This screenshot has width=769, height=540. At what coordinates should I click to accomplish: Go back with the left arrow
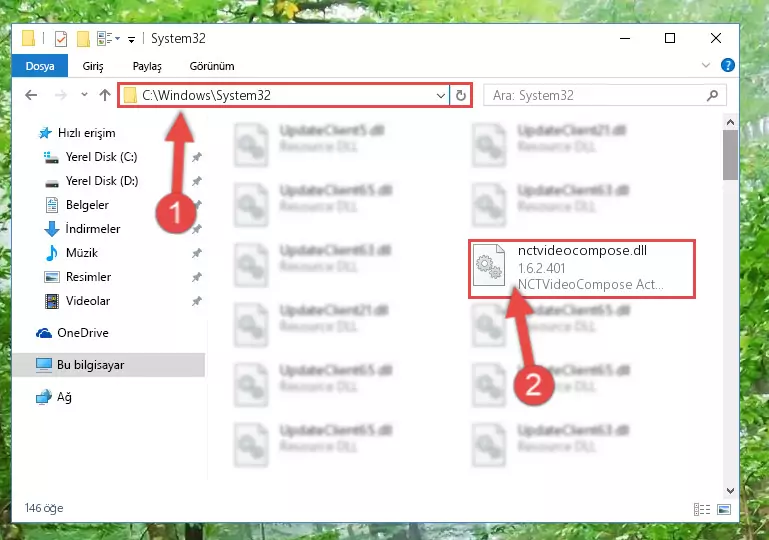tap(31, 95)
